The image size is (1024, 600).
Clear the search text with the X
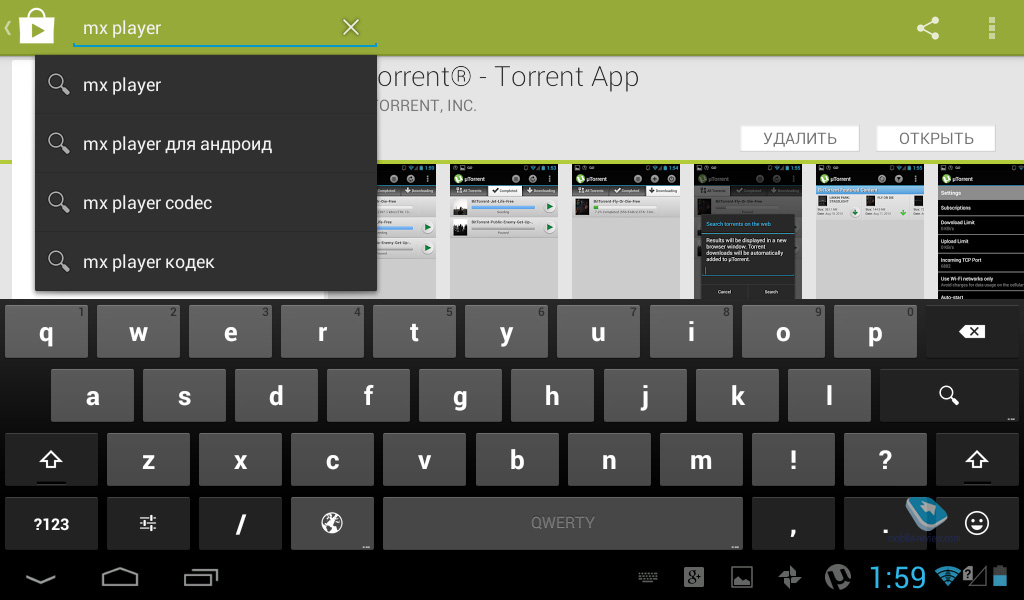[x=351, y=27]
